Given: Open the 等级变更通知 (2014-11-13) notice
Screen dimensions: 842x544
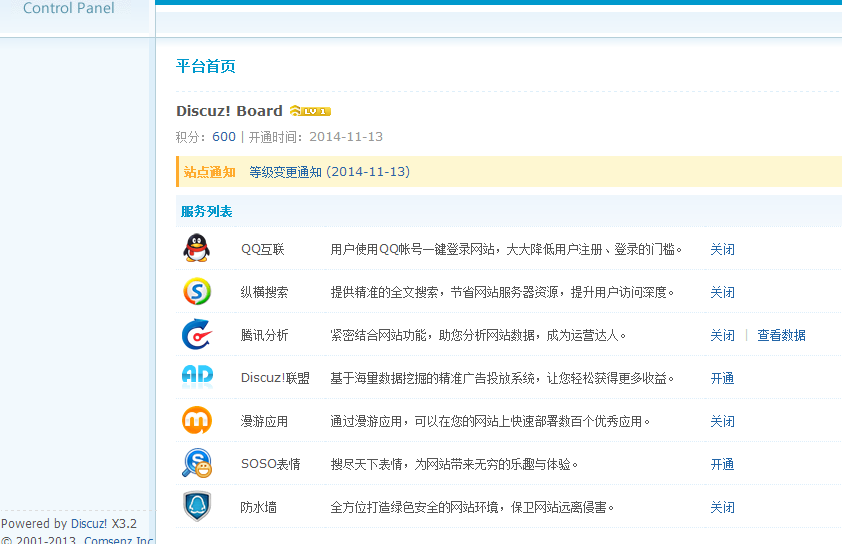Looking at the screenshot, I should tap(329, 172).
